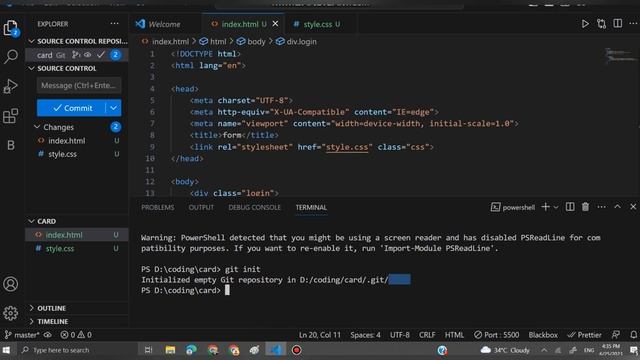This screenshot has width=640, height=360.
Task: Open new terminal launch profile dropdown
Action: point(556,207)
